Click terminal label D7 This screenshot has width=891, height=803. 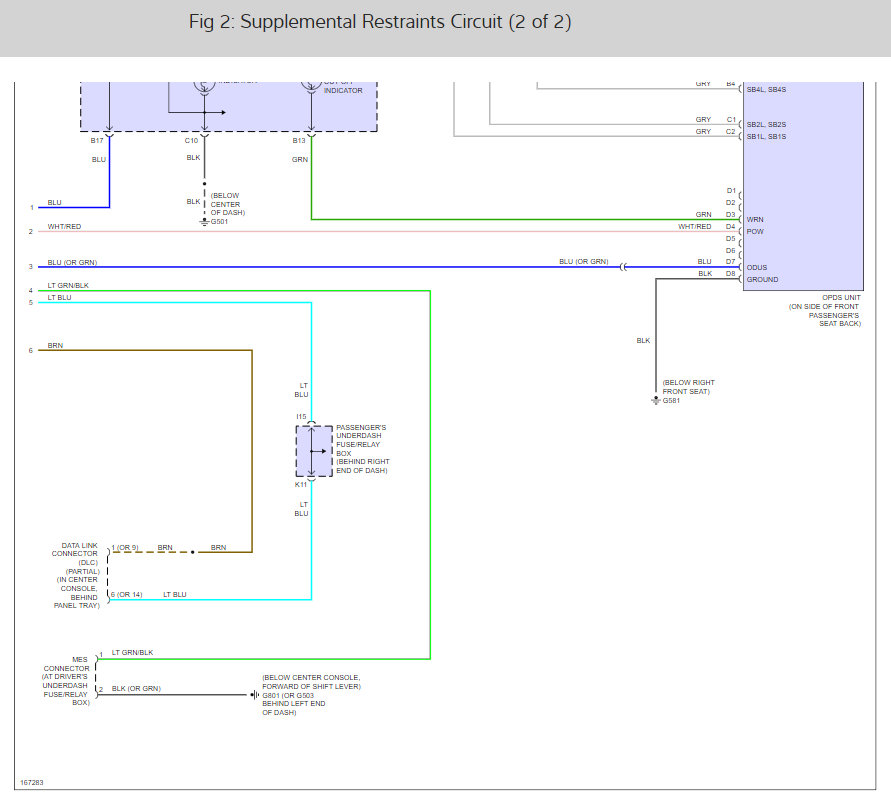[x=731, y=261]
